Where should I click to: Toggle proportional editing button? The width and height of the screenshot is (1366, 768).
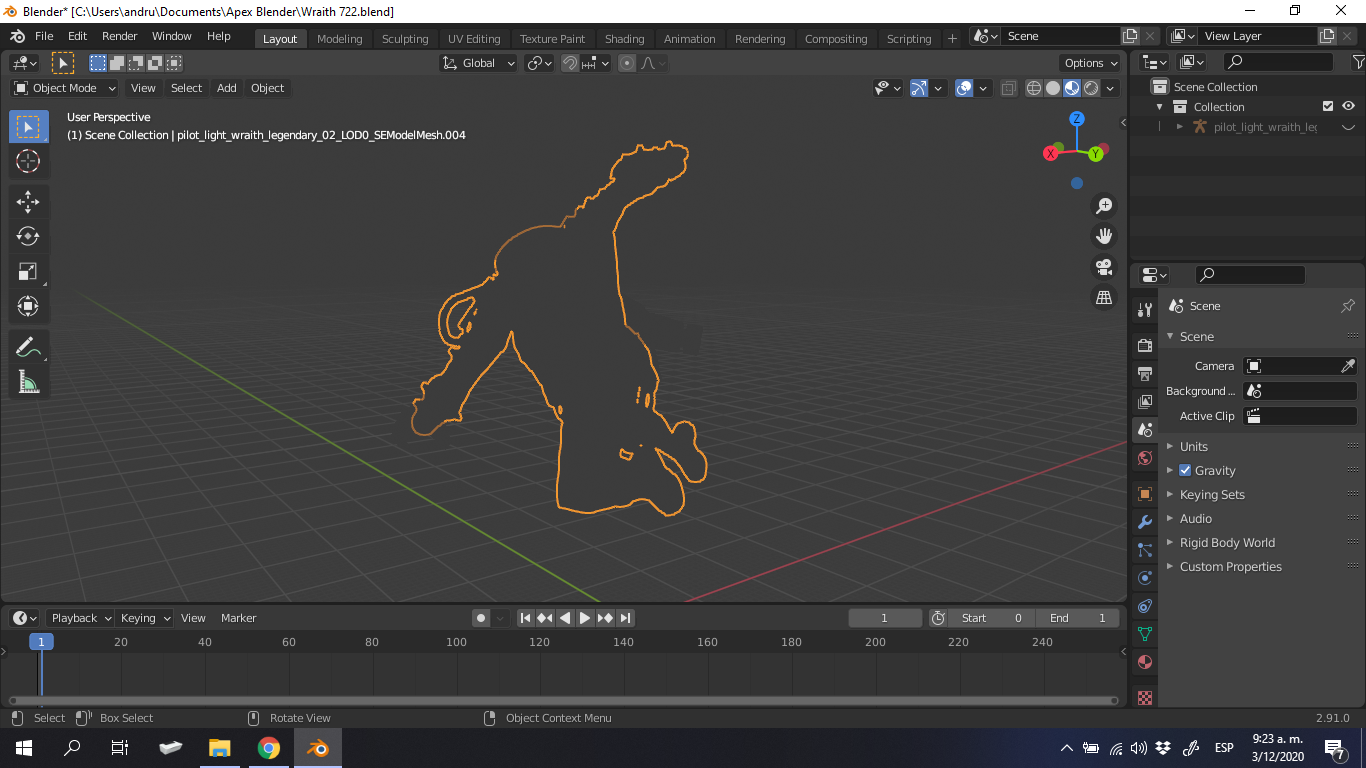pos(627,63)
